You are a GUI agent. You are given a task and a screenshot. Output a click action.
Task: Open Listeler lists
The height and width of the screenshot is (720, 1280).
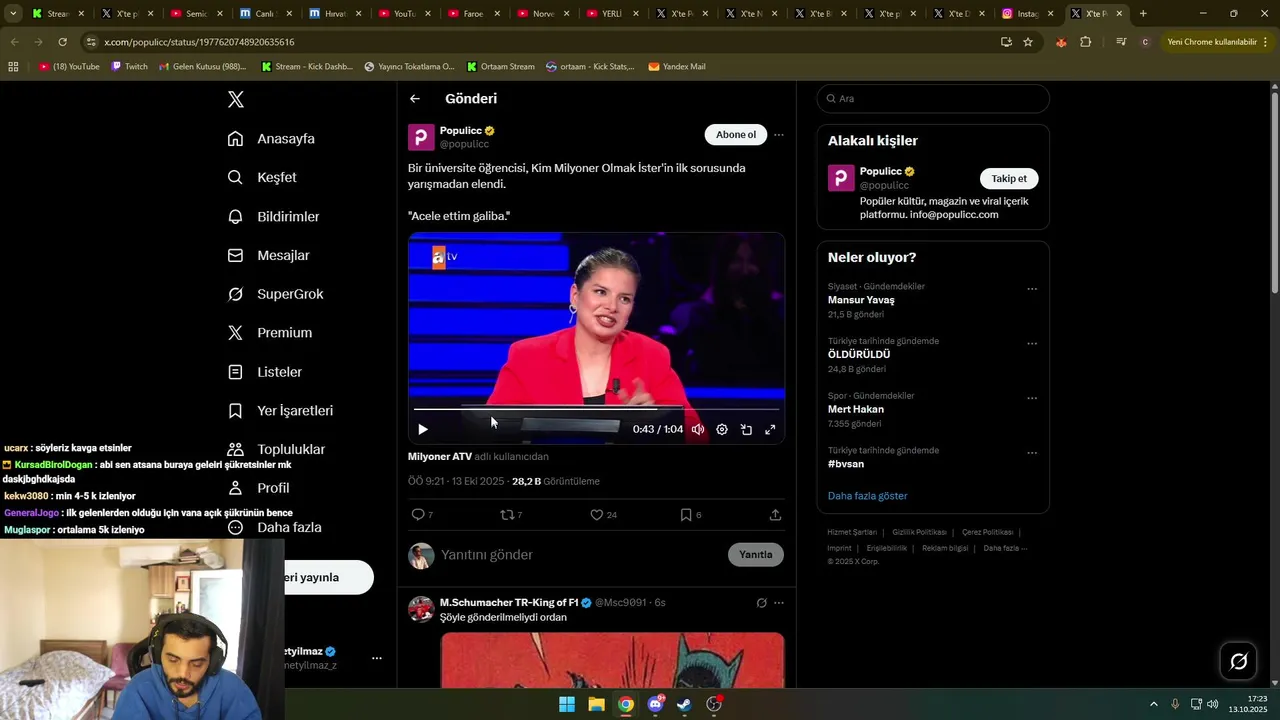[x=264, y=372]
